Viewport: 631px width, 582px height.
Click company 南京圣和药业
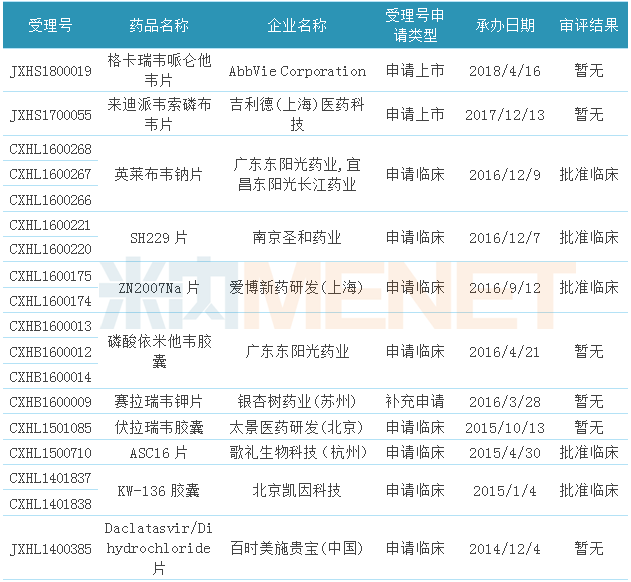(x=297, y=237)
